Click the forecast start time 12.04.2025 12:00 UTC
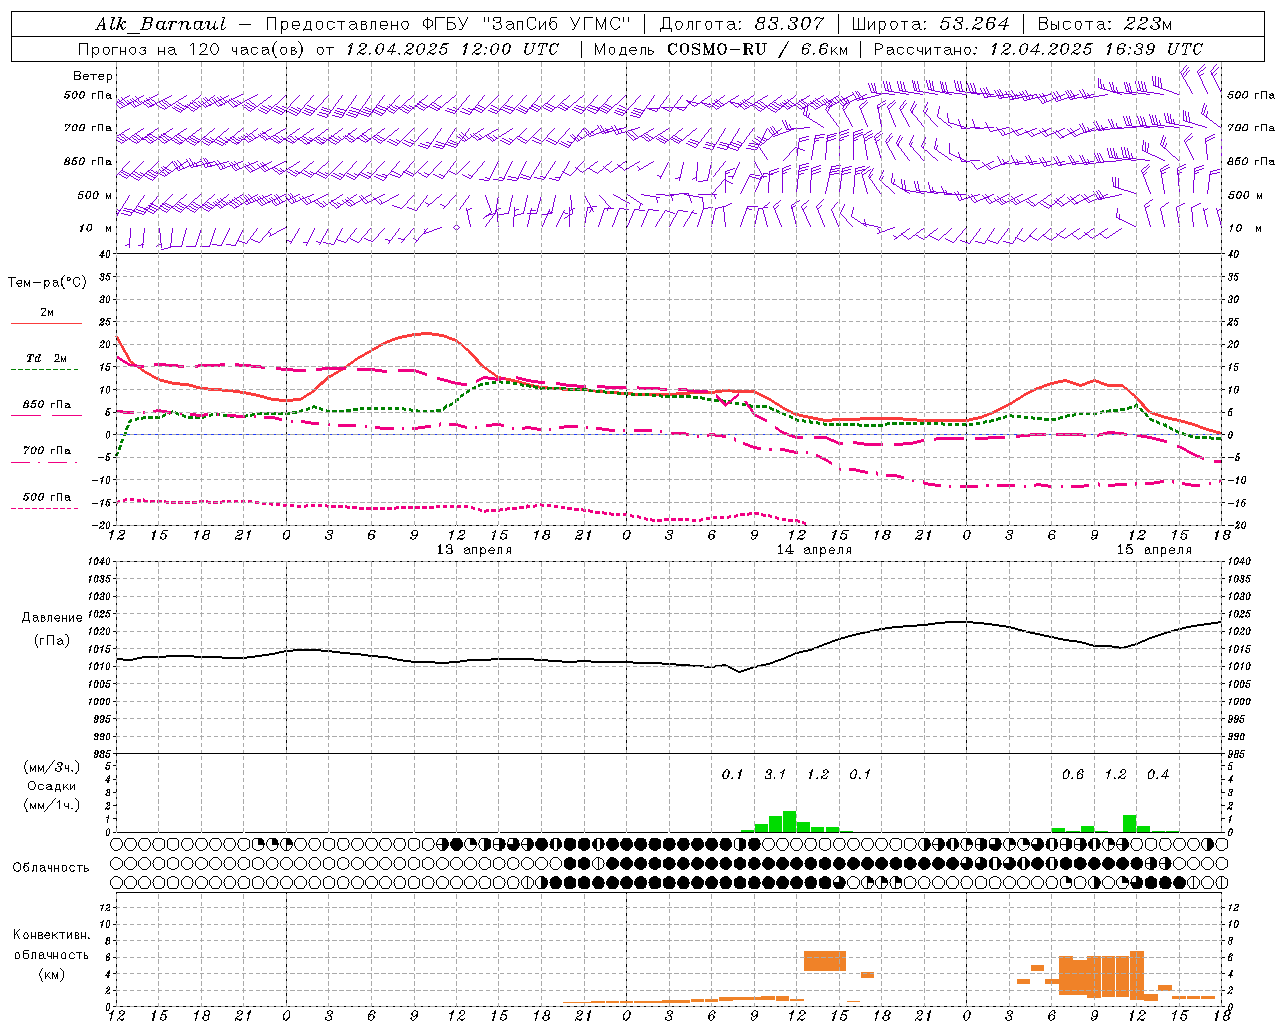Screen dimensions: 1280x1024 click(451, 49)
